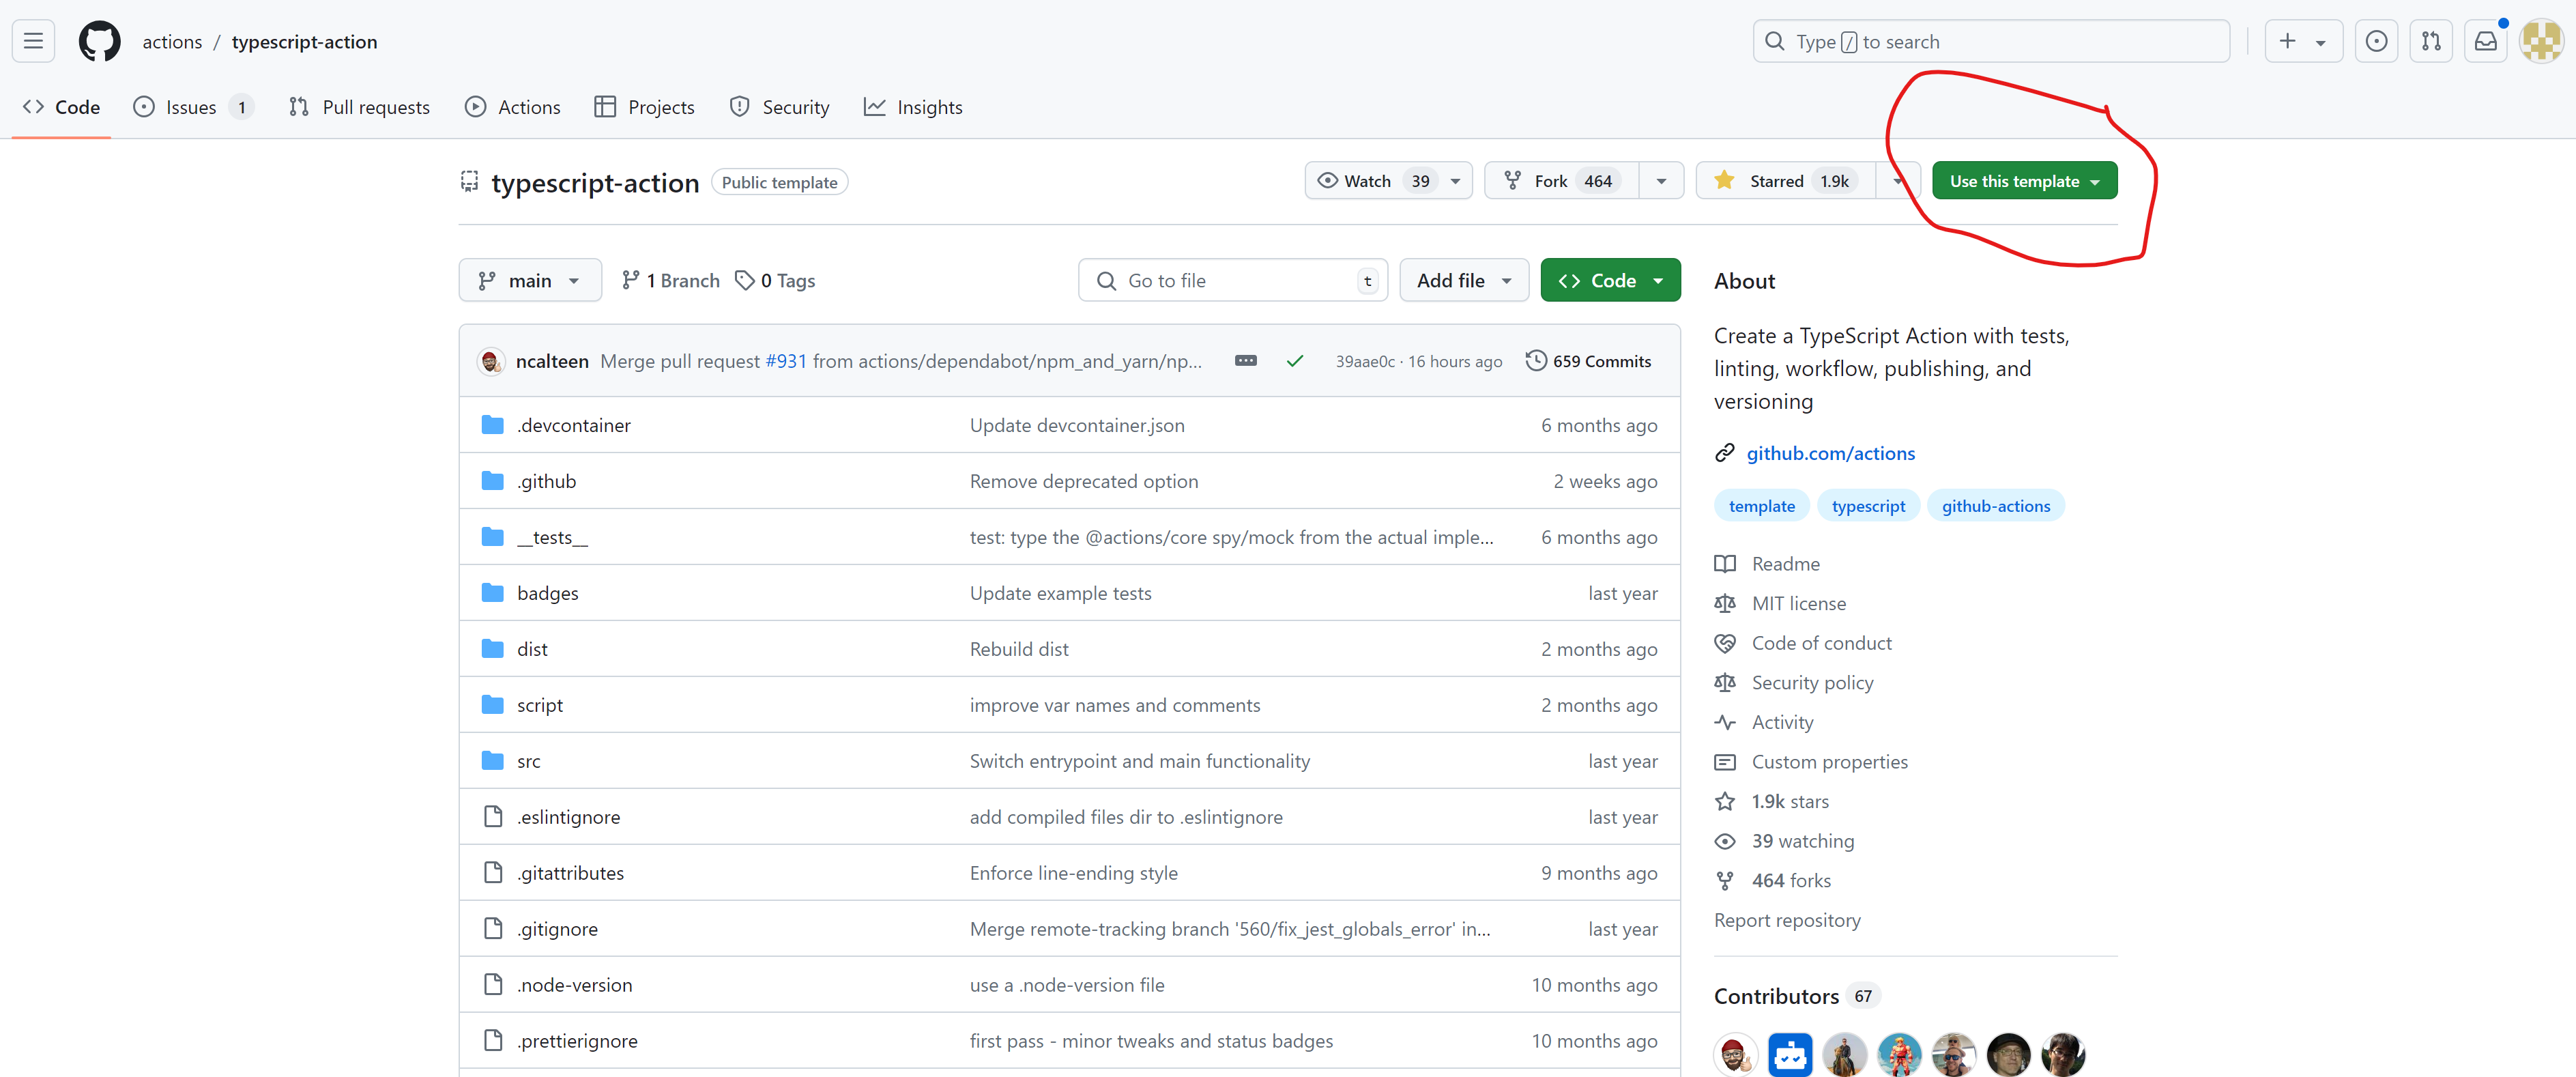Click the 39 watching eye icon
Viewport: 2576px width, 1077px height.
(x=1724, y=841)
